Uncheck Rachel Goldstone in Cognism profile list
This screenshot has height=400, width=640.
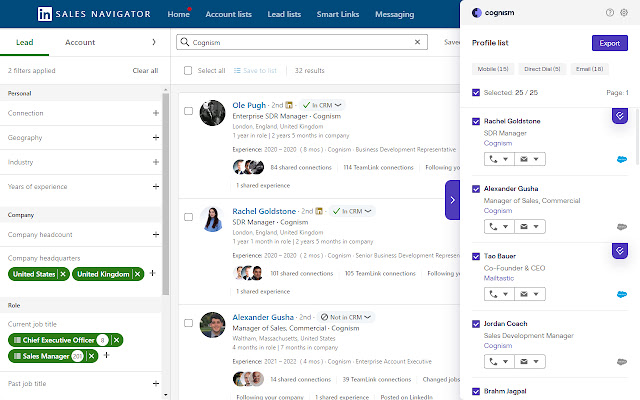[476, 121]
